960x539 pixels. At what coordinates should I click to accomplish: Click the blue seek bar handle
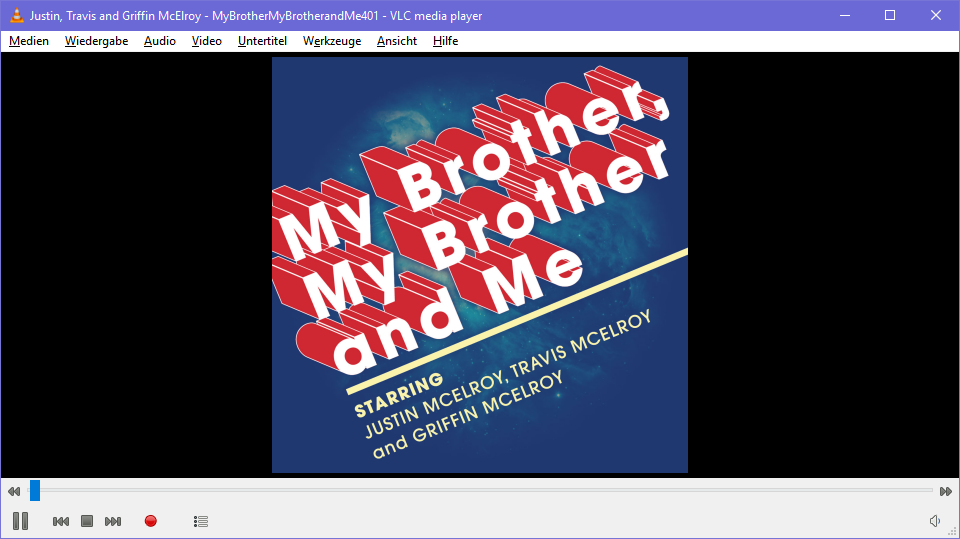(x=35, y=490)
